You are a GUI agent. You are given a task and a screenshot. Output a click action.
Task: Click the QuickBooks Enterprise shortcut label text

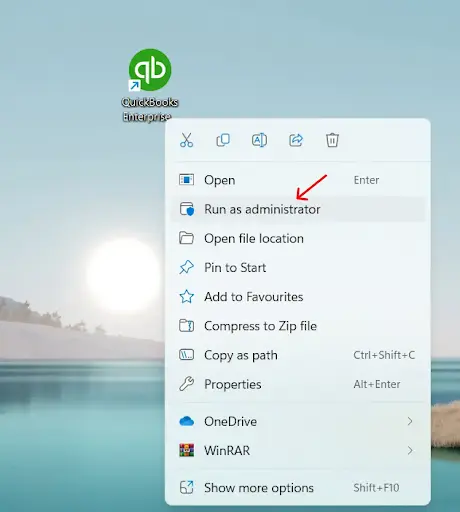coord(150,109)
